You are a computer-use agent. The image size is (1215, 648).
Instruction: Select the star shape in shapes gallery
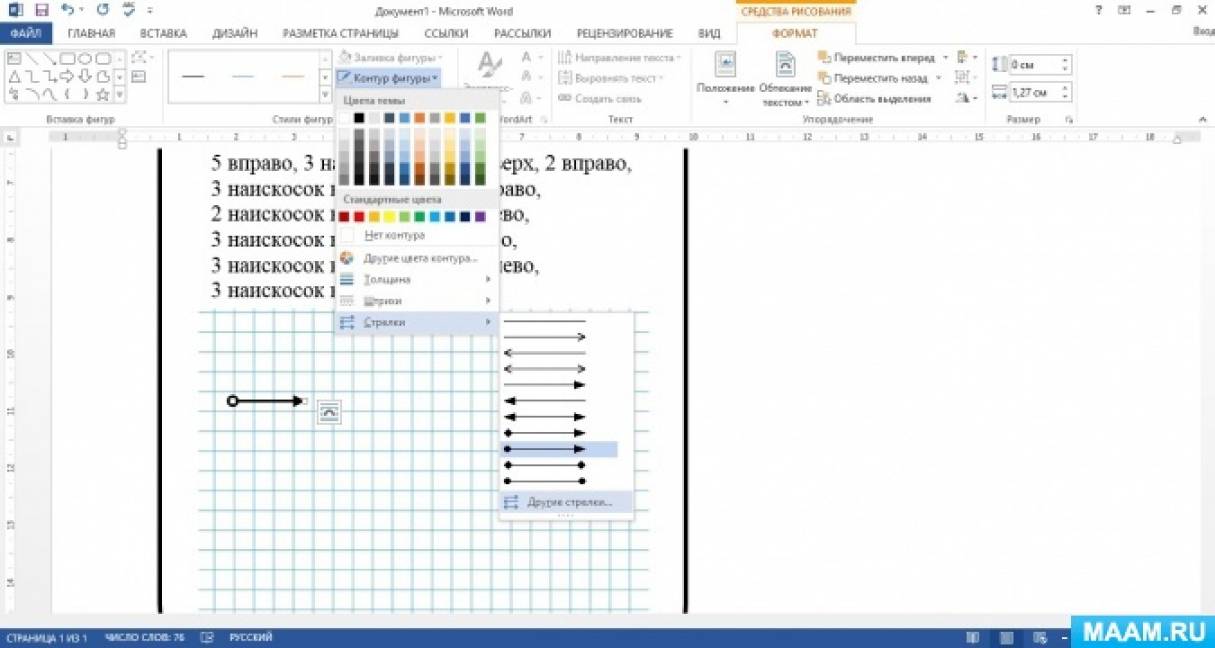tap(102, 95)
